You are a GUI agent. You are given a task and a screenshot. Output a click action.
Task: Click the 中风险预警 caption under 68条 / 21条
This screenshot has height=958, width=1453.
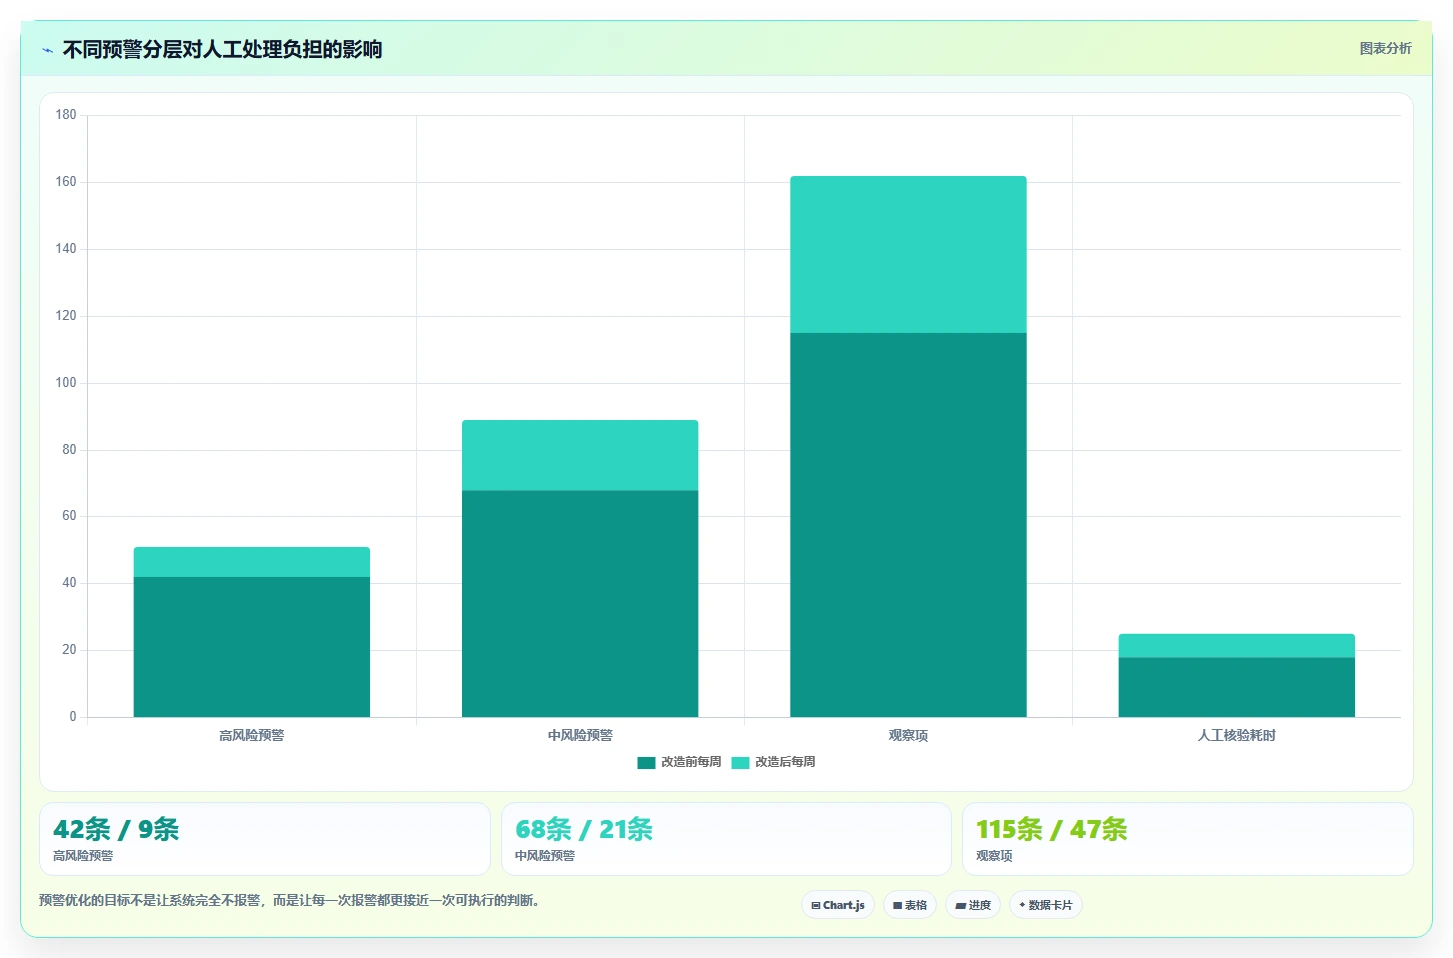pos(545,856)
